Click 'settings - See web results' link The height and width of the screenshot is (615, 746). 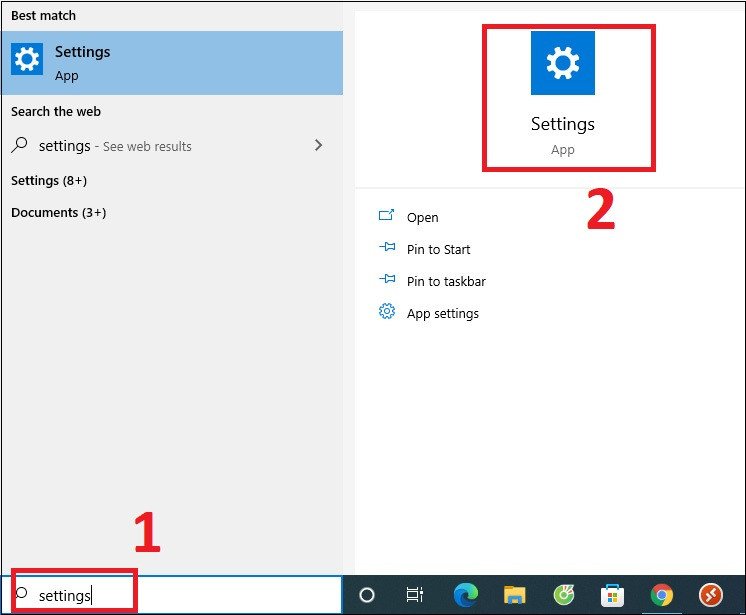pos(115,146)
